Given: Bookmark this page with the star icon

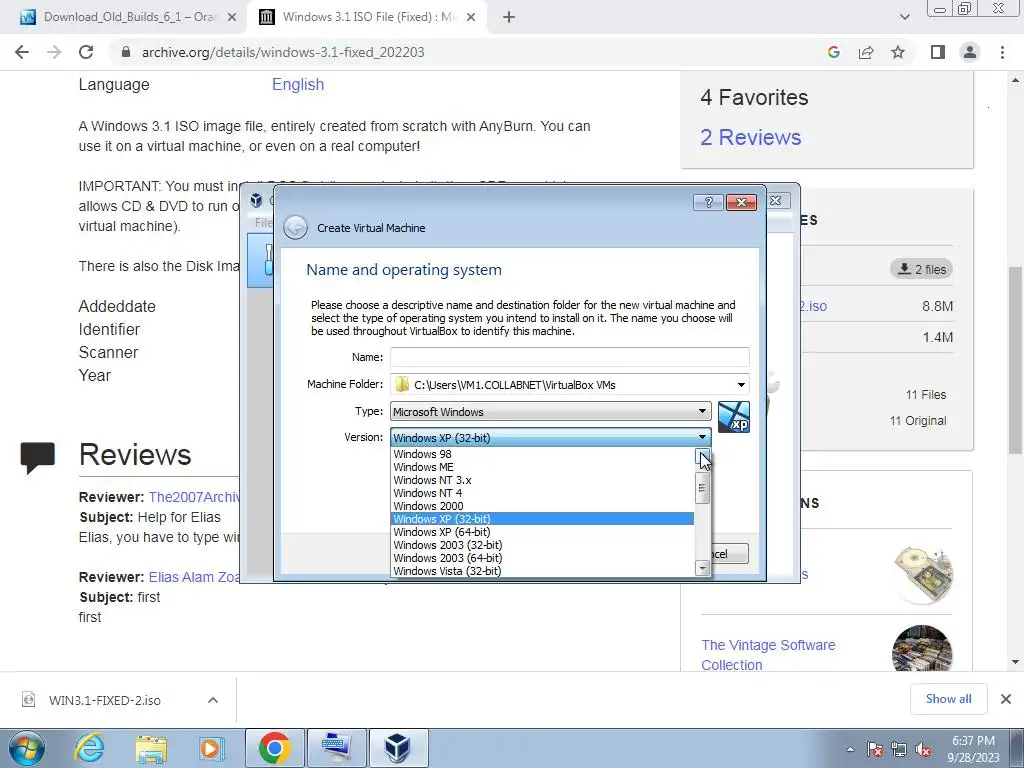Looking at the screenshot, I should (x=898, y=52).
